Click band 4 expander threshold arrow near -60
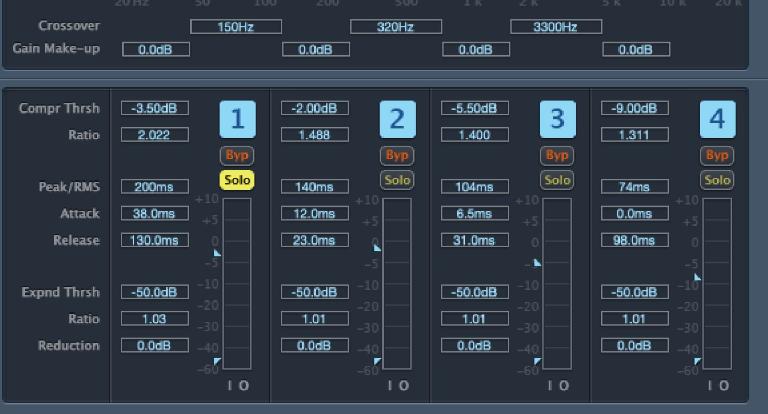 click(697, 362)
